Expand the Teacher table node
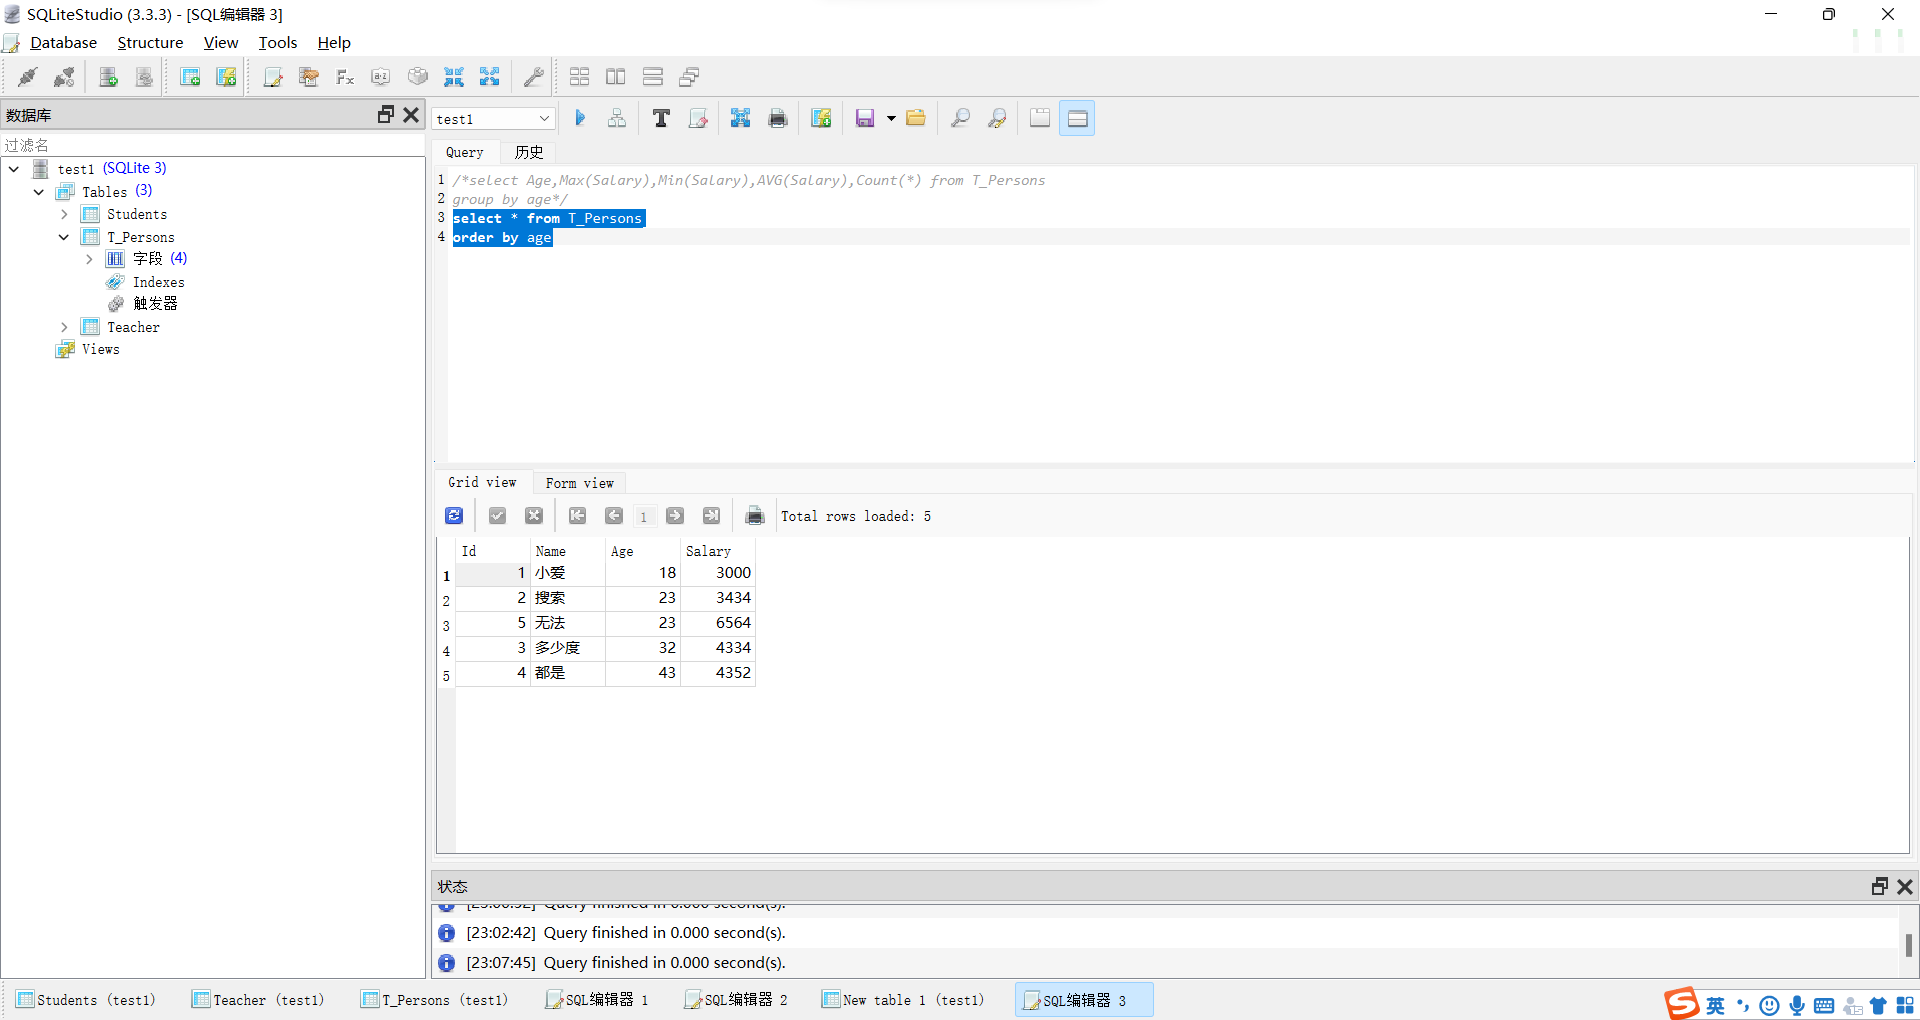 [63, 327]
